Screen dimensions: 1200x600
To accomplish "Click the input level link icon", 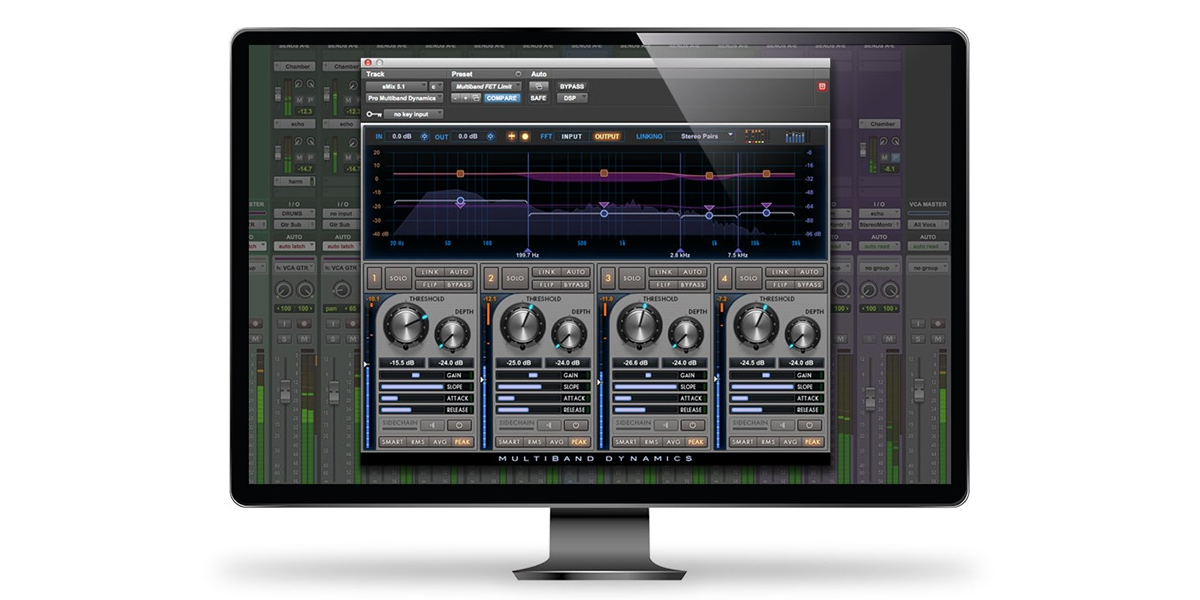I will [424, 136].
